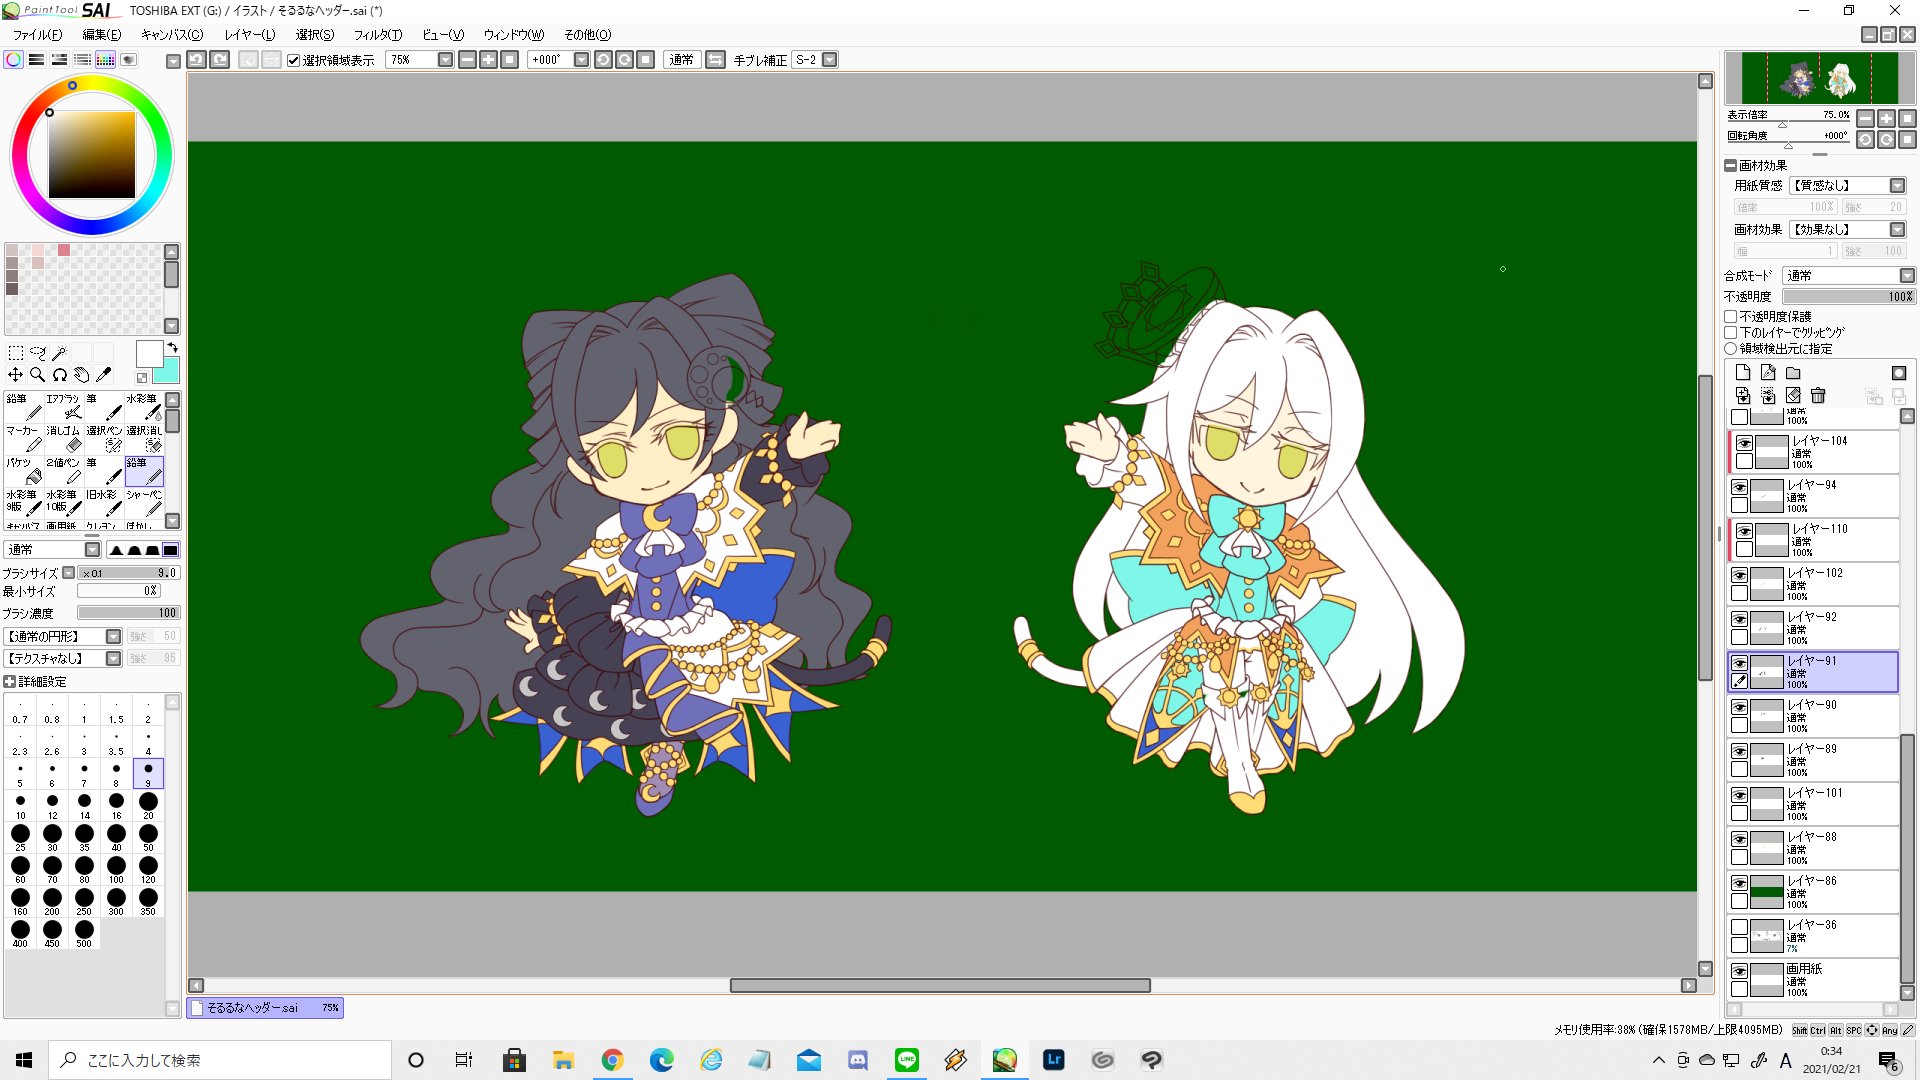
Task: Choose the 消しゴム eraser brush
Action: pyautogui.click(x=64, y=438)
